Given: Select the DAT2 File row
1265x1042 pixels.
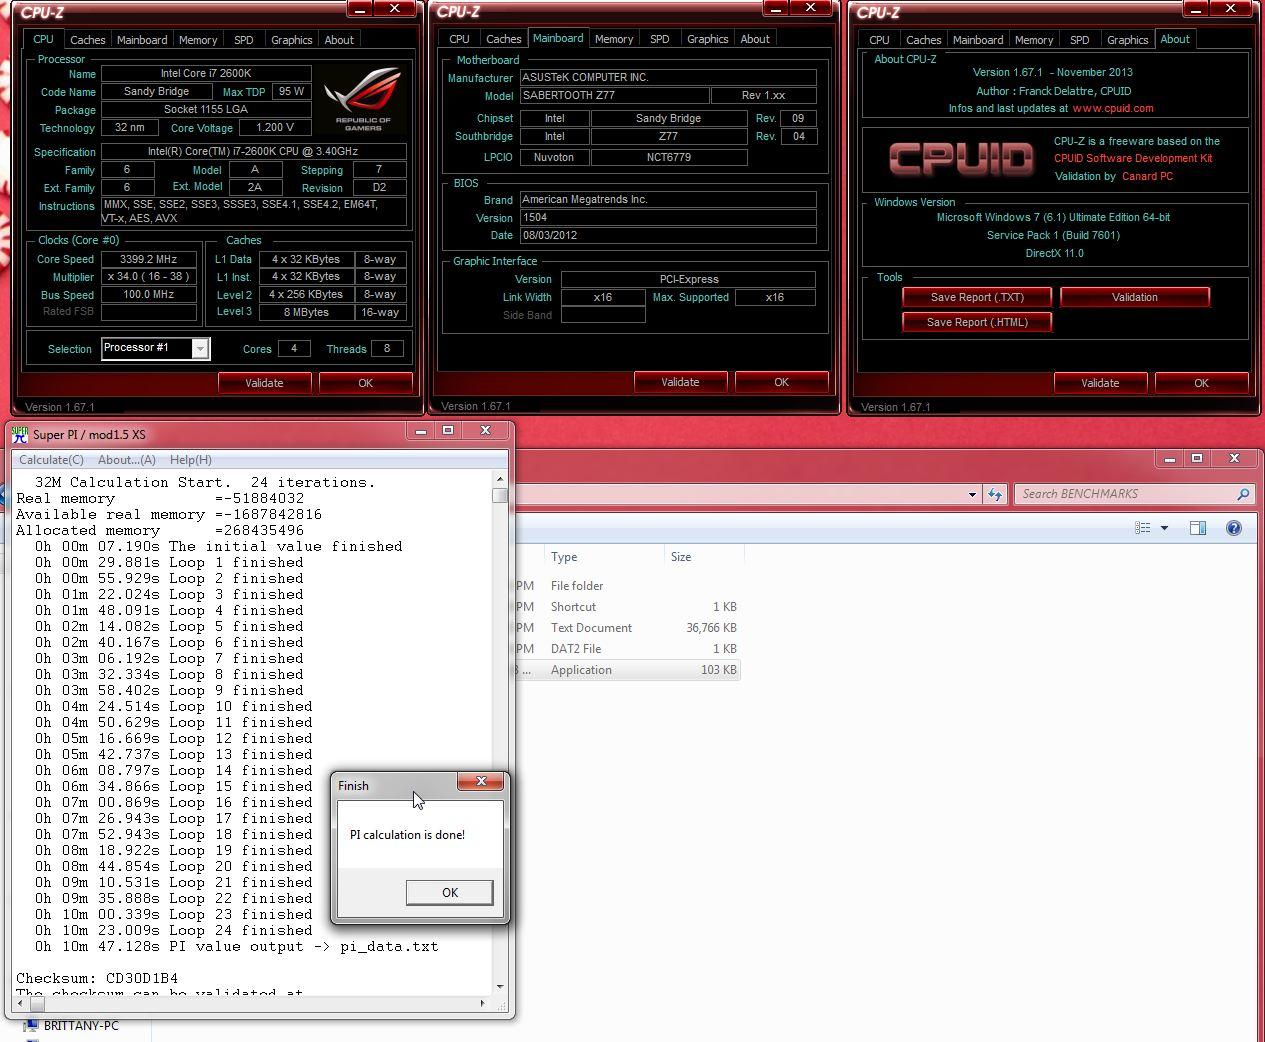Looking at the screenshot, I should pyautogui.click(x=628, y=649).
